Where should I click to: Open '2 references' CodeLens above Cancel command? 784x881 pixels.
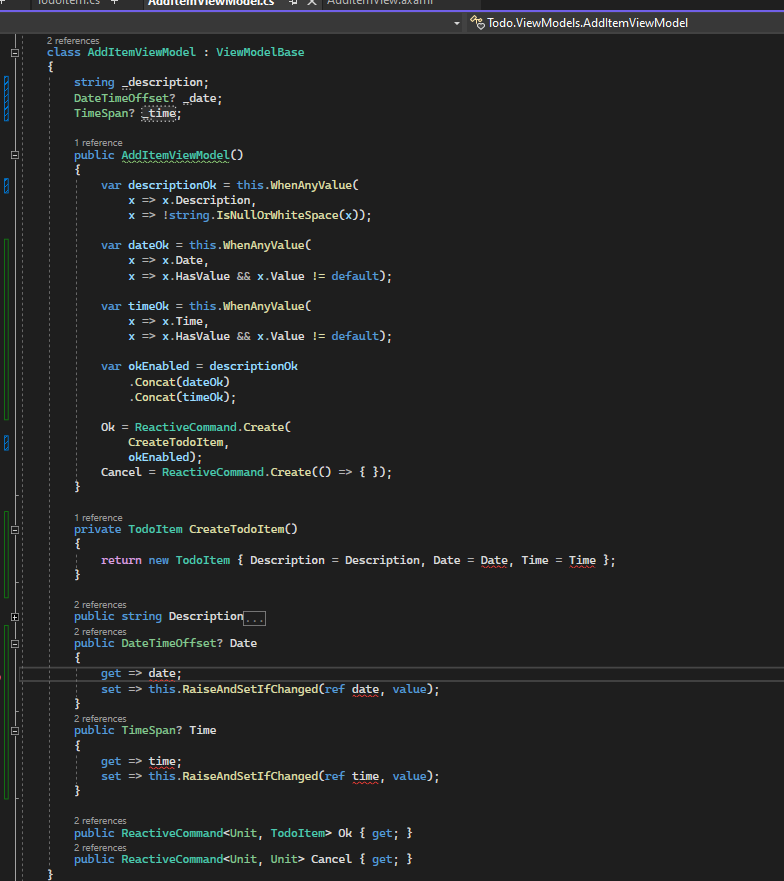(x=100, y=848)
